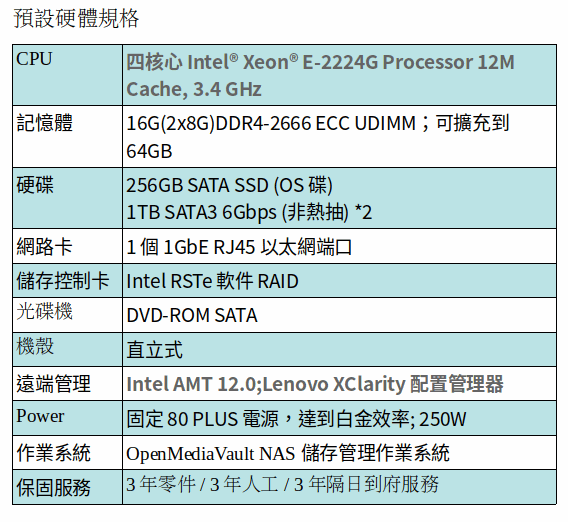Click the DVD-ROM SATA cell
The image size is (568, 522).
point(339,315)
